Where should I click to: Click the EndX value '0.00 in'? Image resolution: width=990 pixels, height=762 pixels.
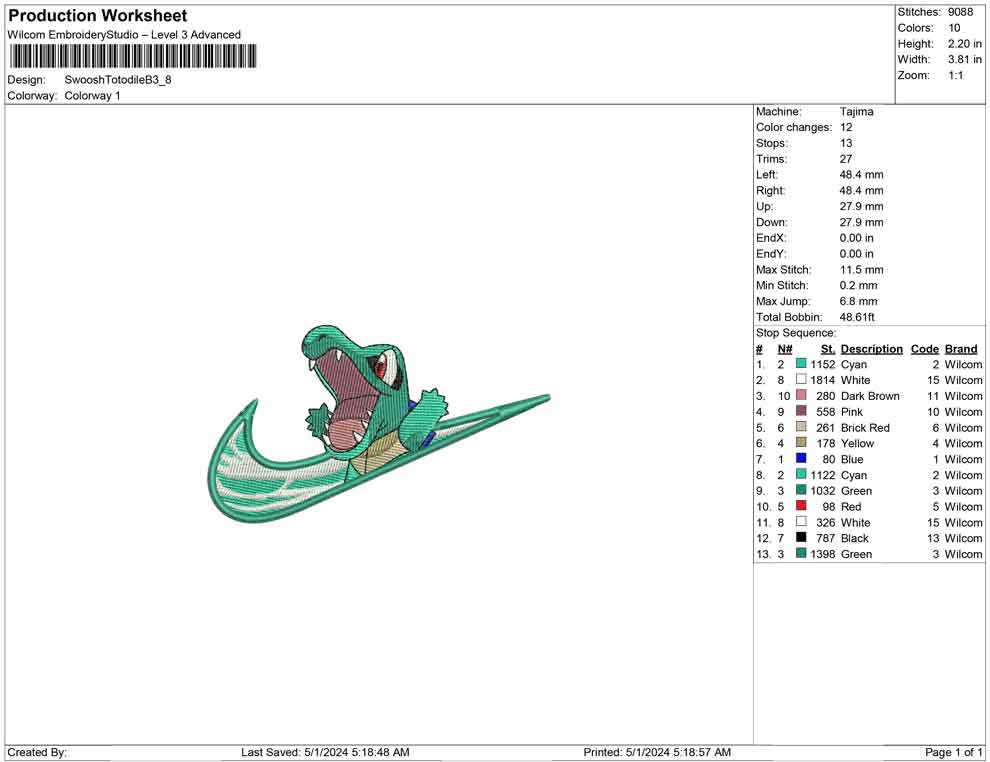[x=857, y=238]
